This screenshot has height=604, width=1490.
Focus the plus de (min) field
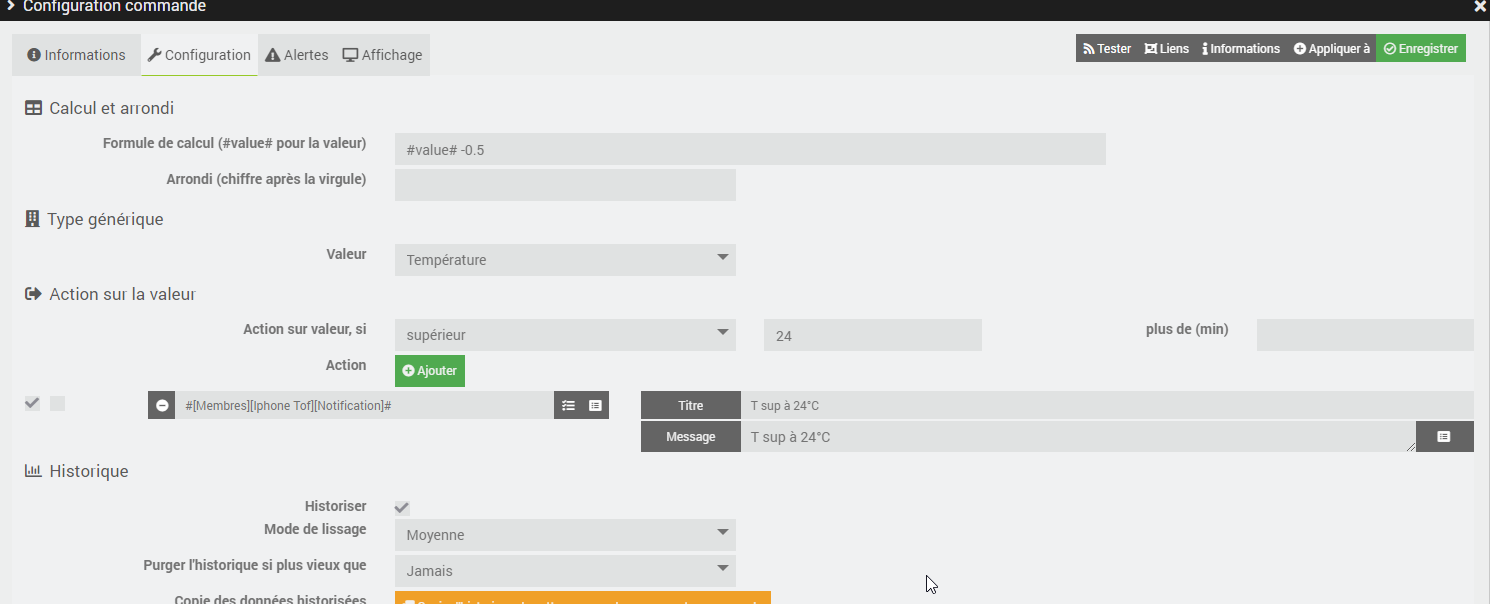pyautogui.click(x=1365, y=335)
